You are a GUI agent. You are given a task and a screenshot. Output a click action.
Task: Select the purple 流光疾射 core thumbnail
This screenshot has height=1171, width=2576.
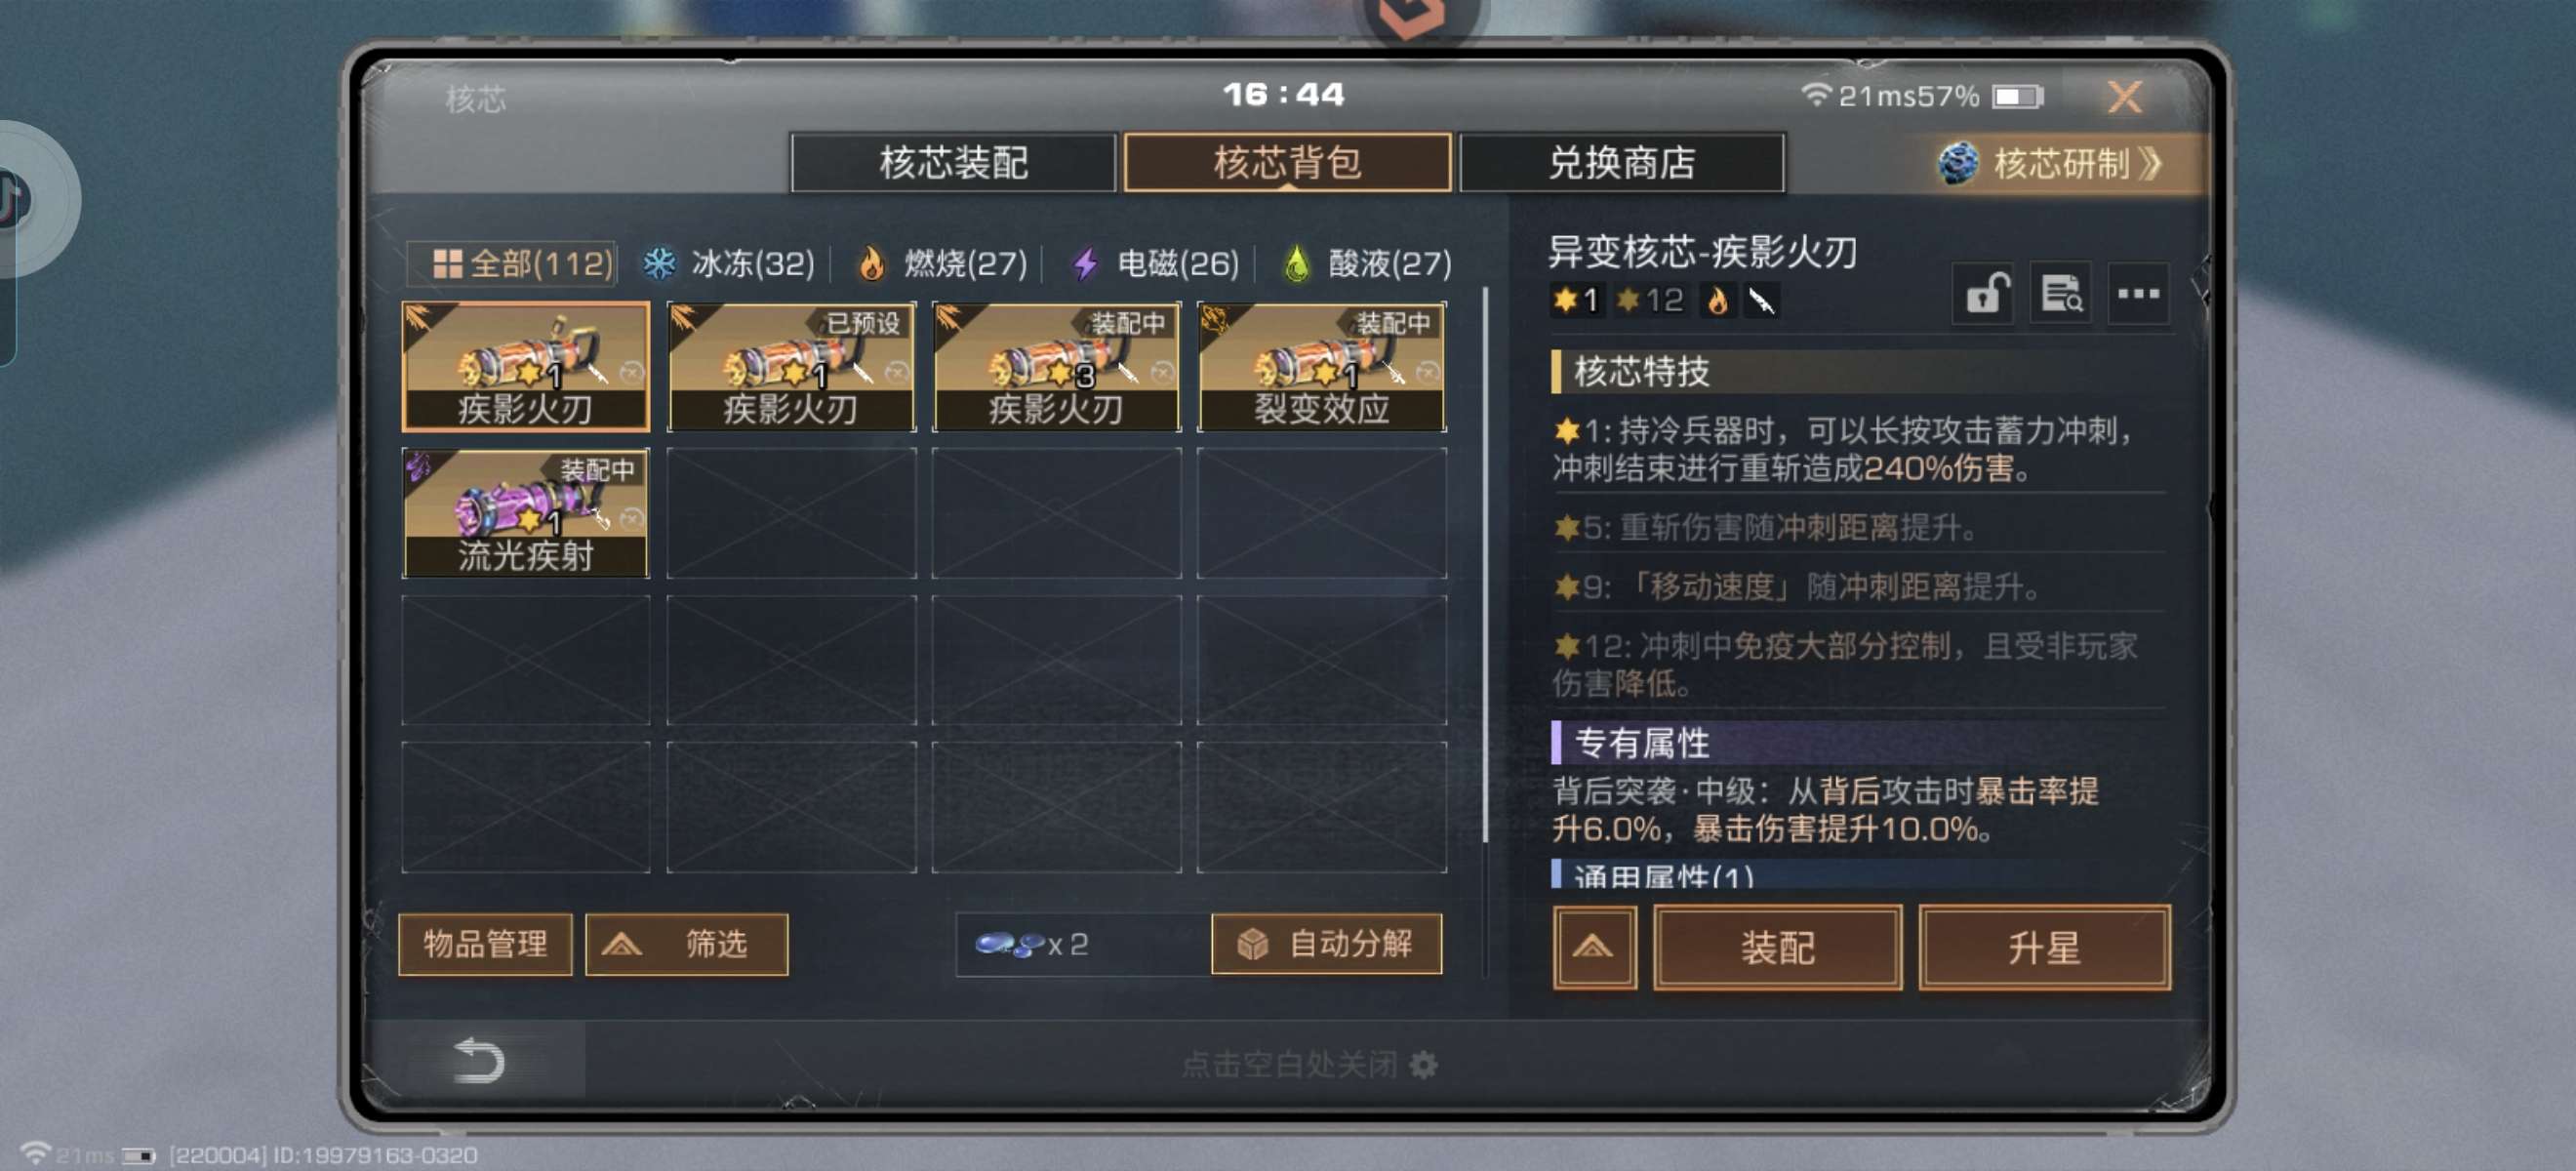tap(526, 513)
